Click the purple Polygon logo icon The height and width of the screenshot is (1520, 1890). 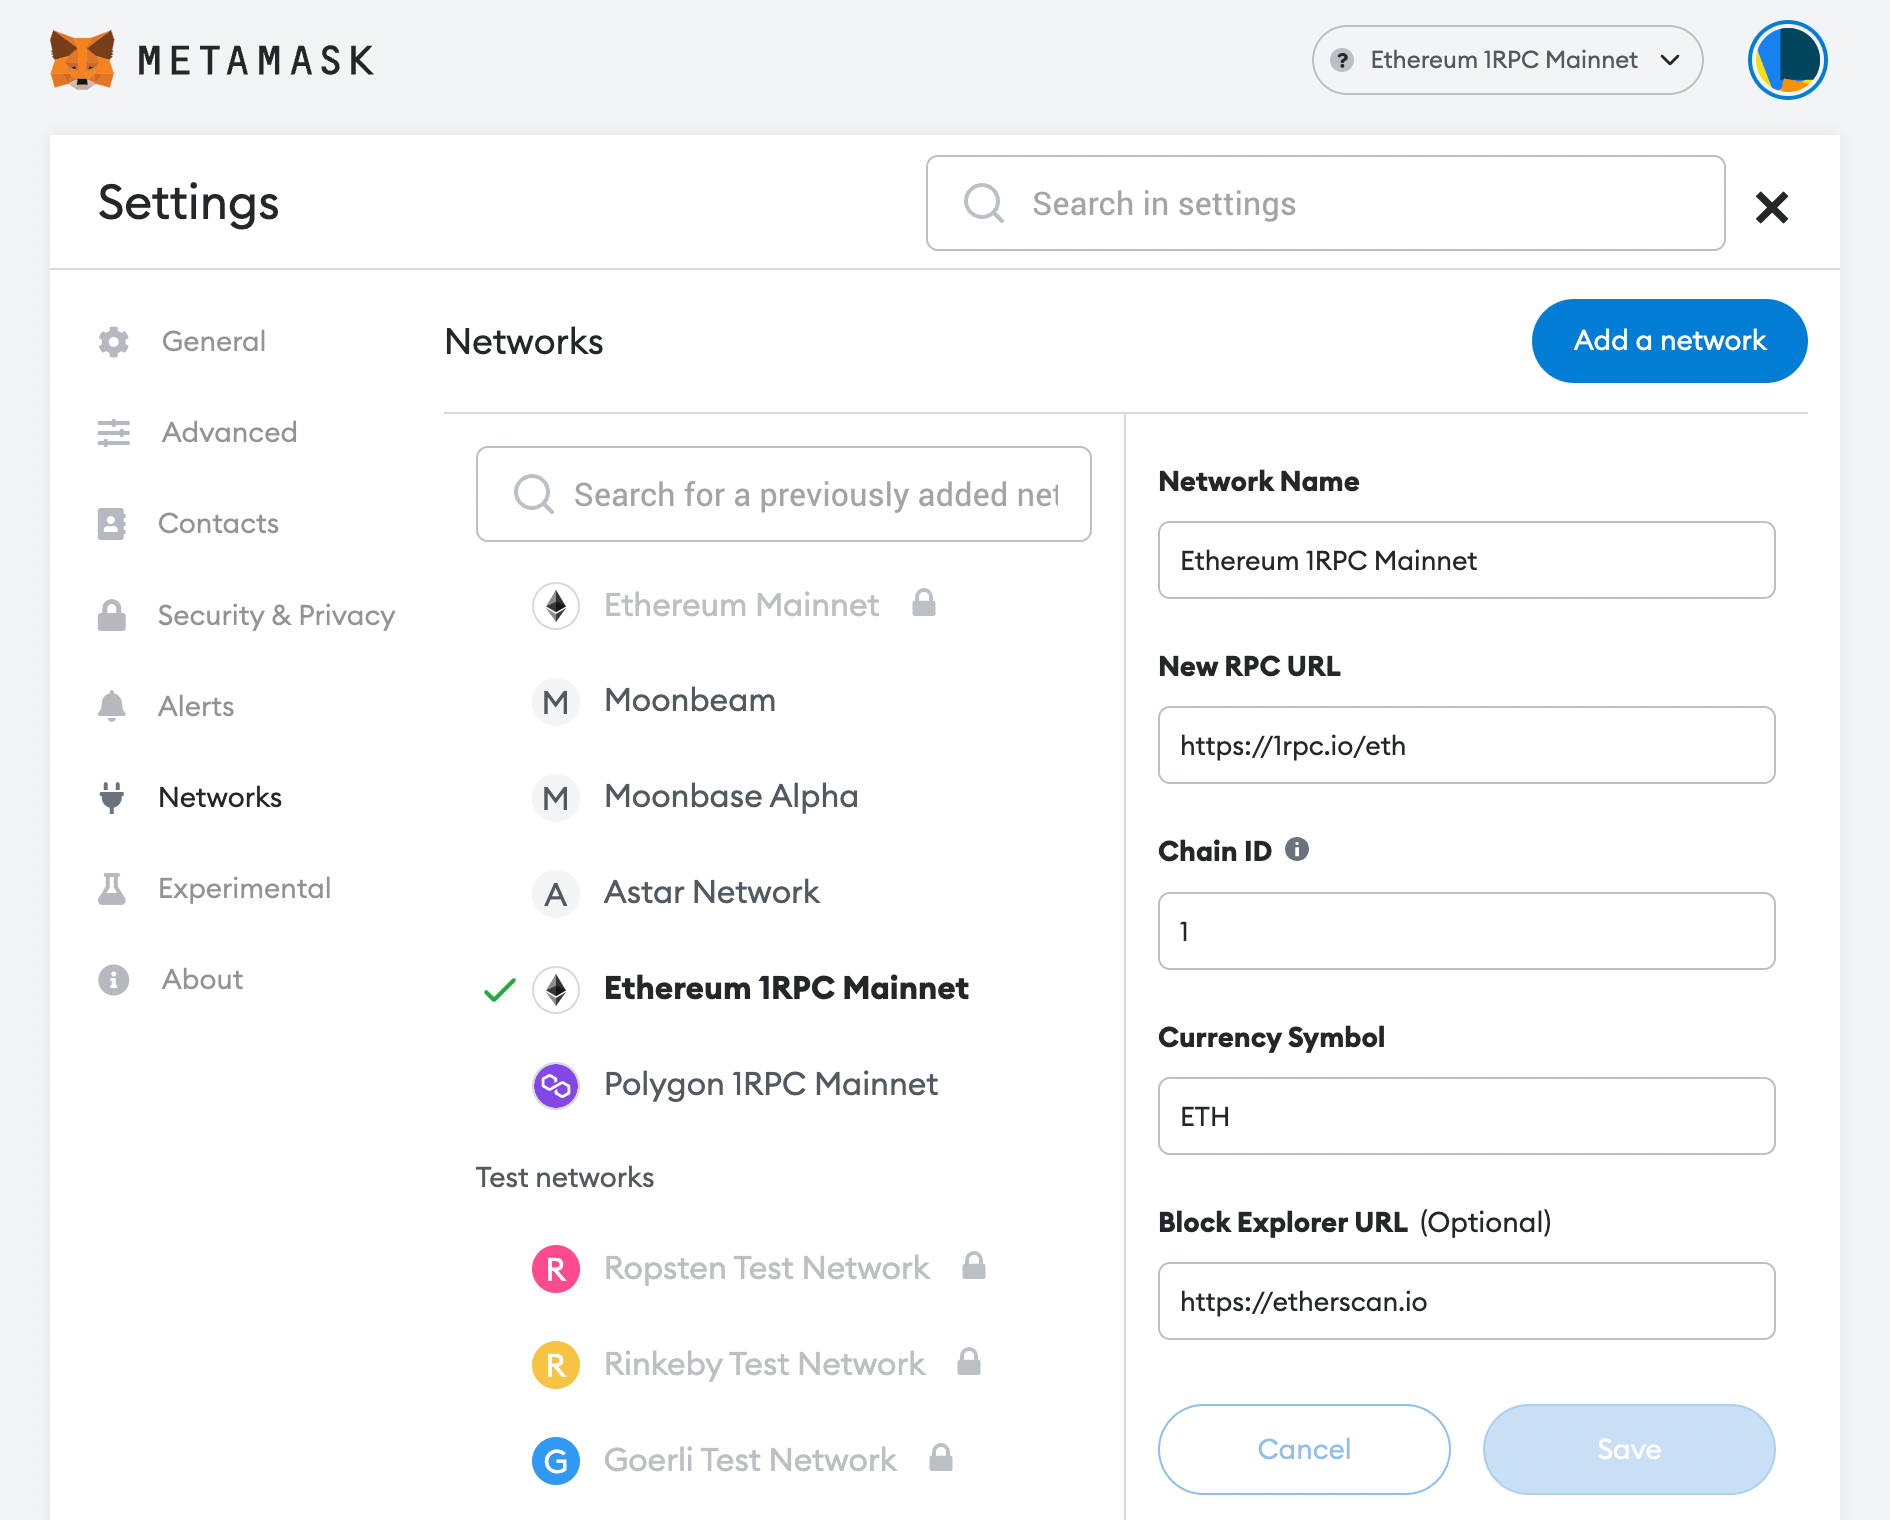pos(556,1086)
